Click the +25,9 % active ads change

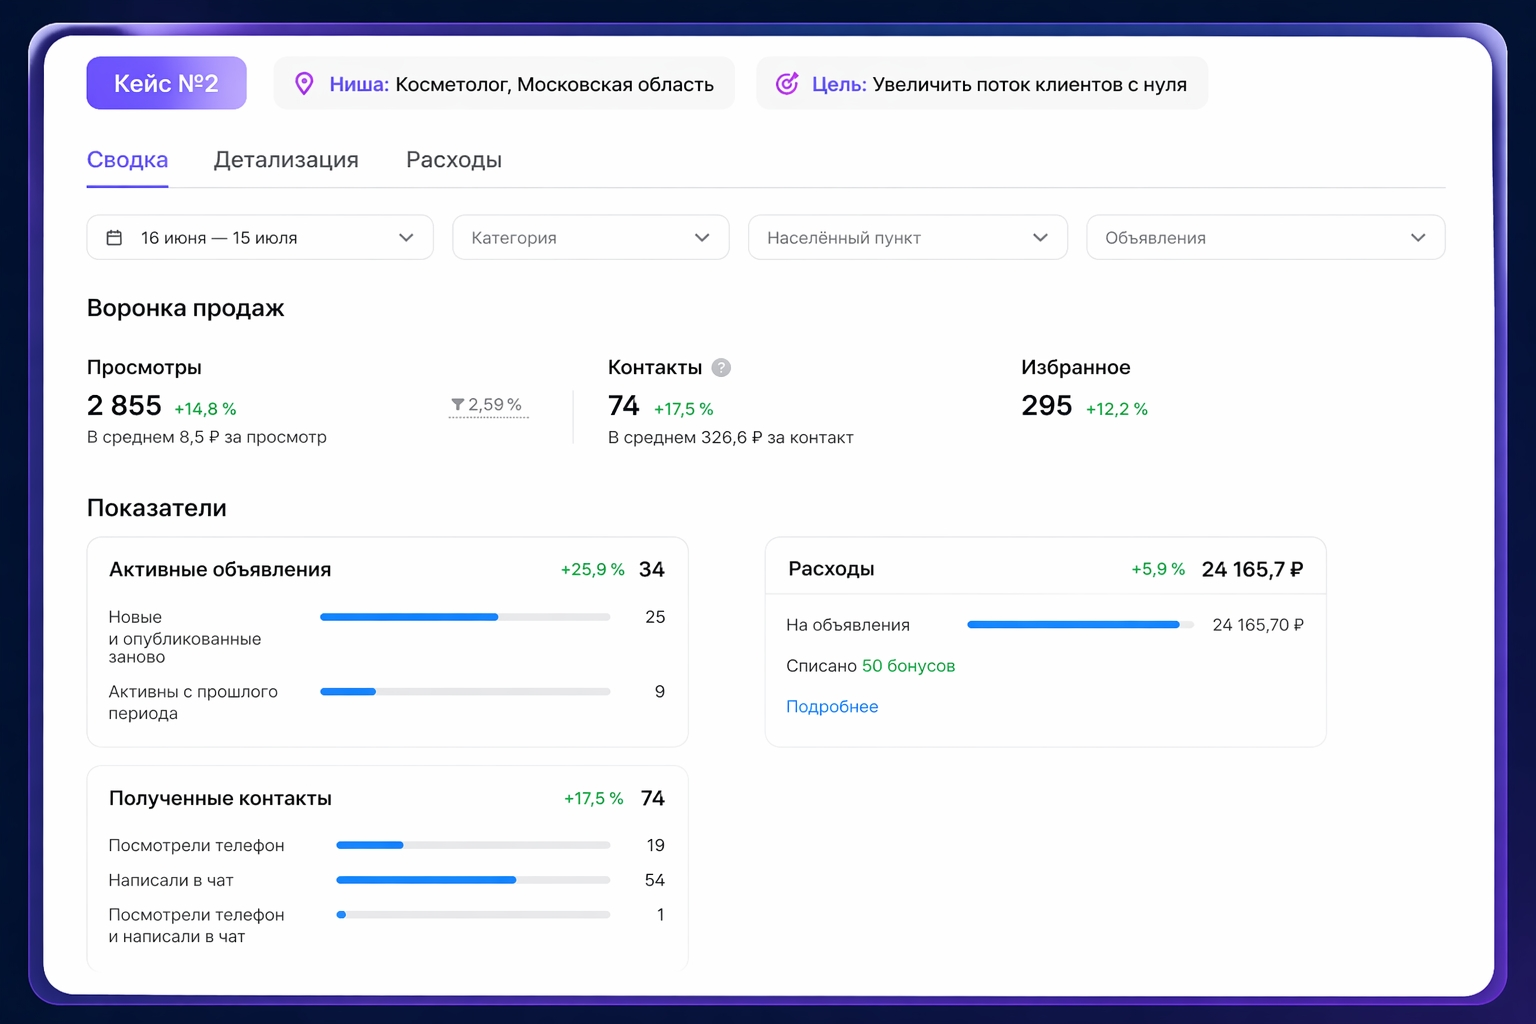[592, 570]
